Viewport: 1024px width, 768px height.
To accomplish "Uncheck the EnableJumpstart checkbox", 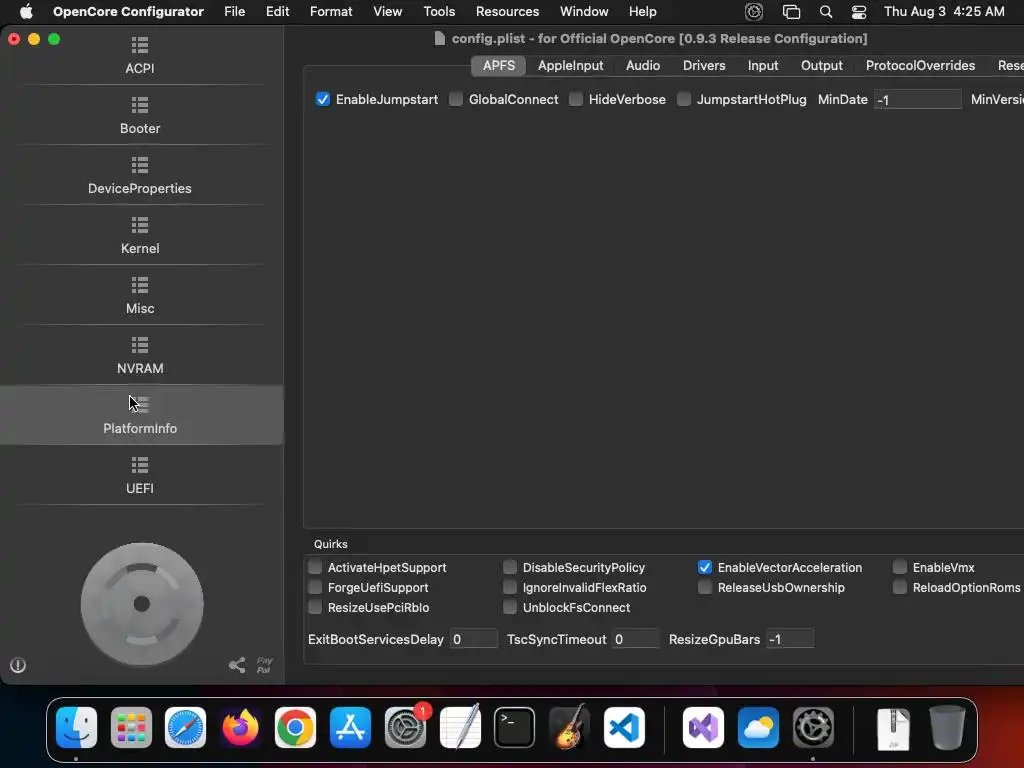I will coord(323,99).
